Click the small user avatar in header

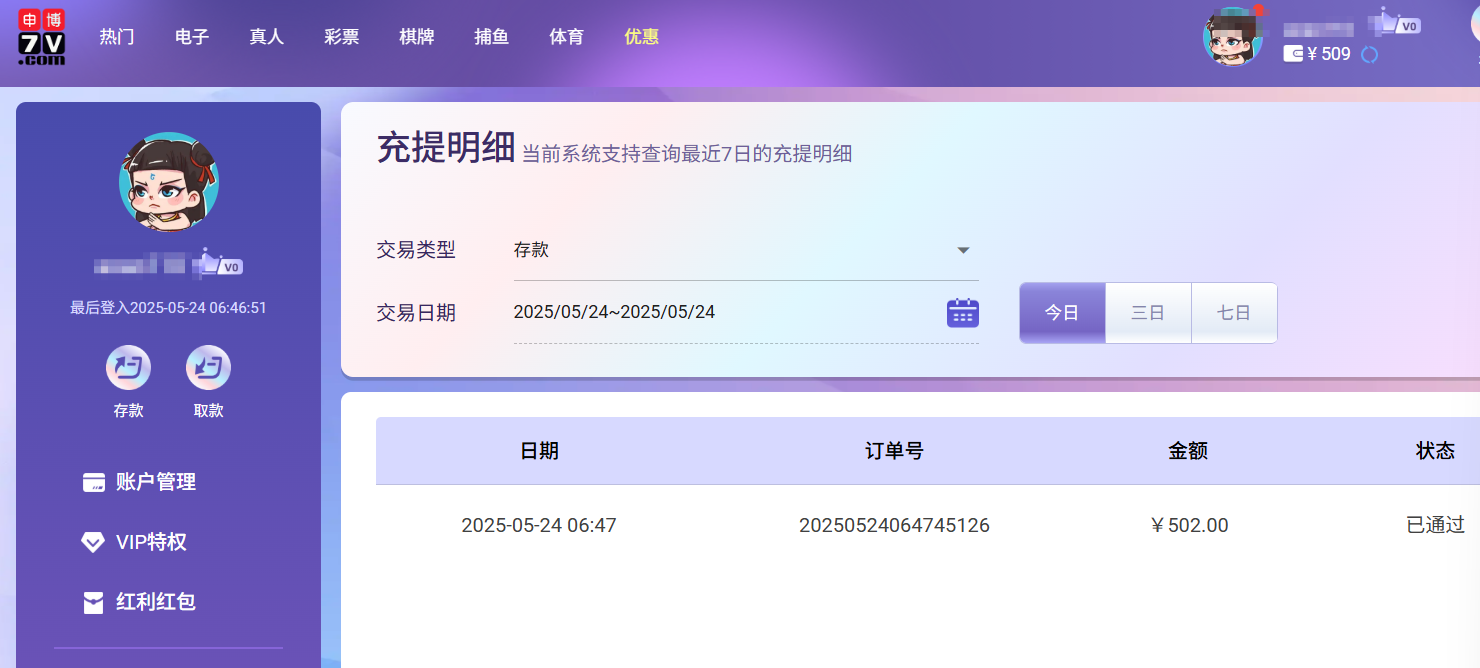tap(1232, 37)
